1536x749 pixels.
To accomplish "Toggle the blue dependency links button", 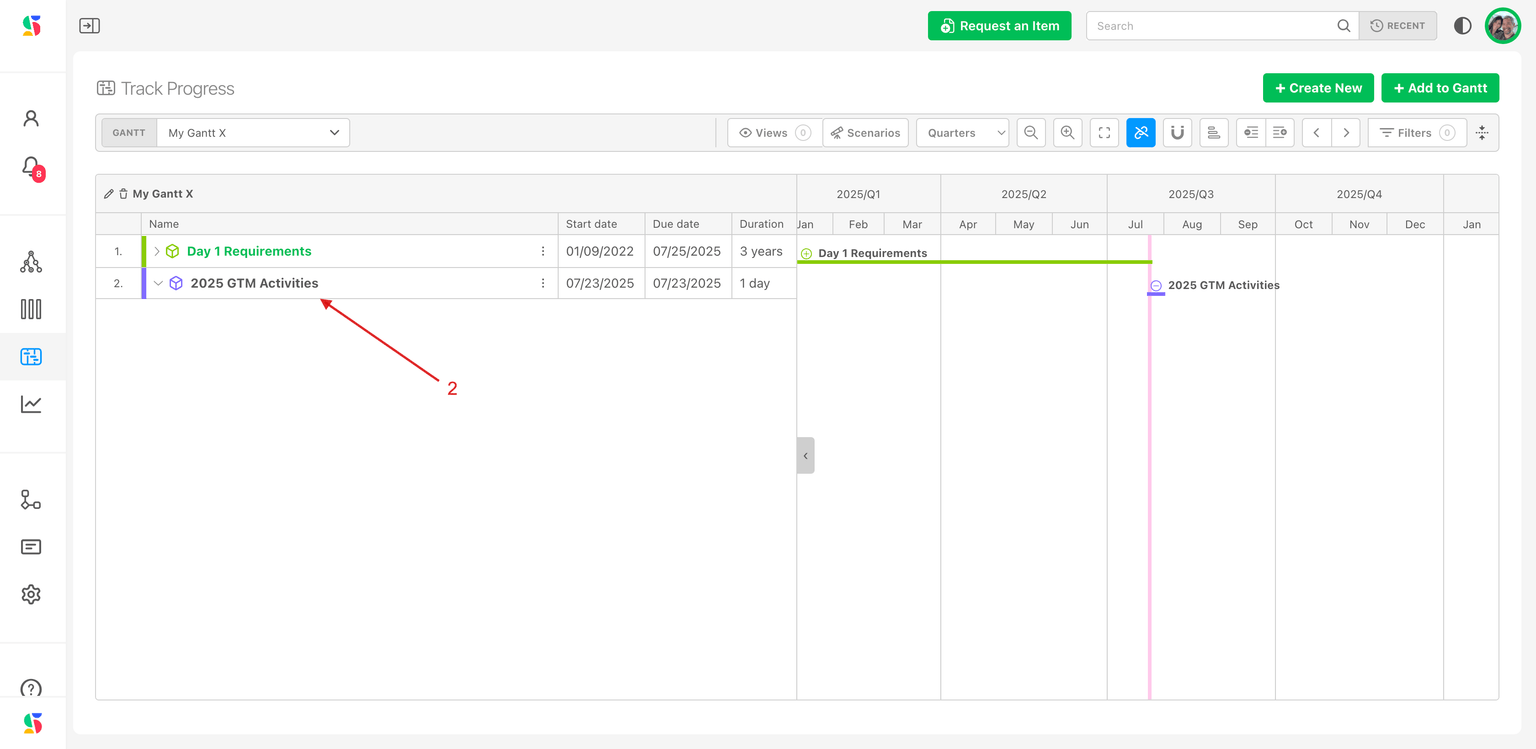I will click(x=1141, y=133).
